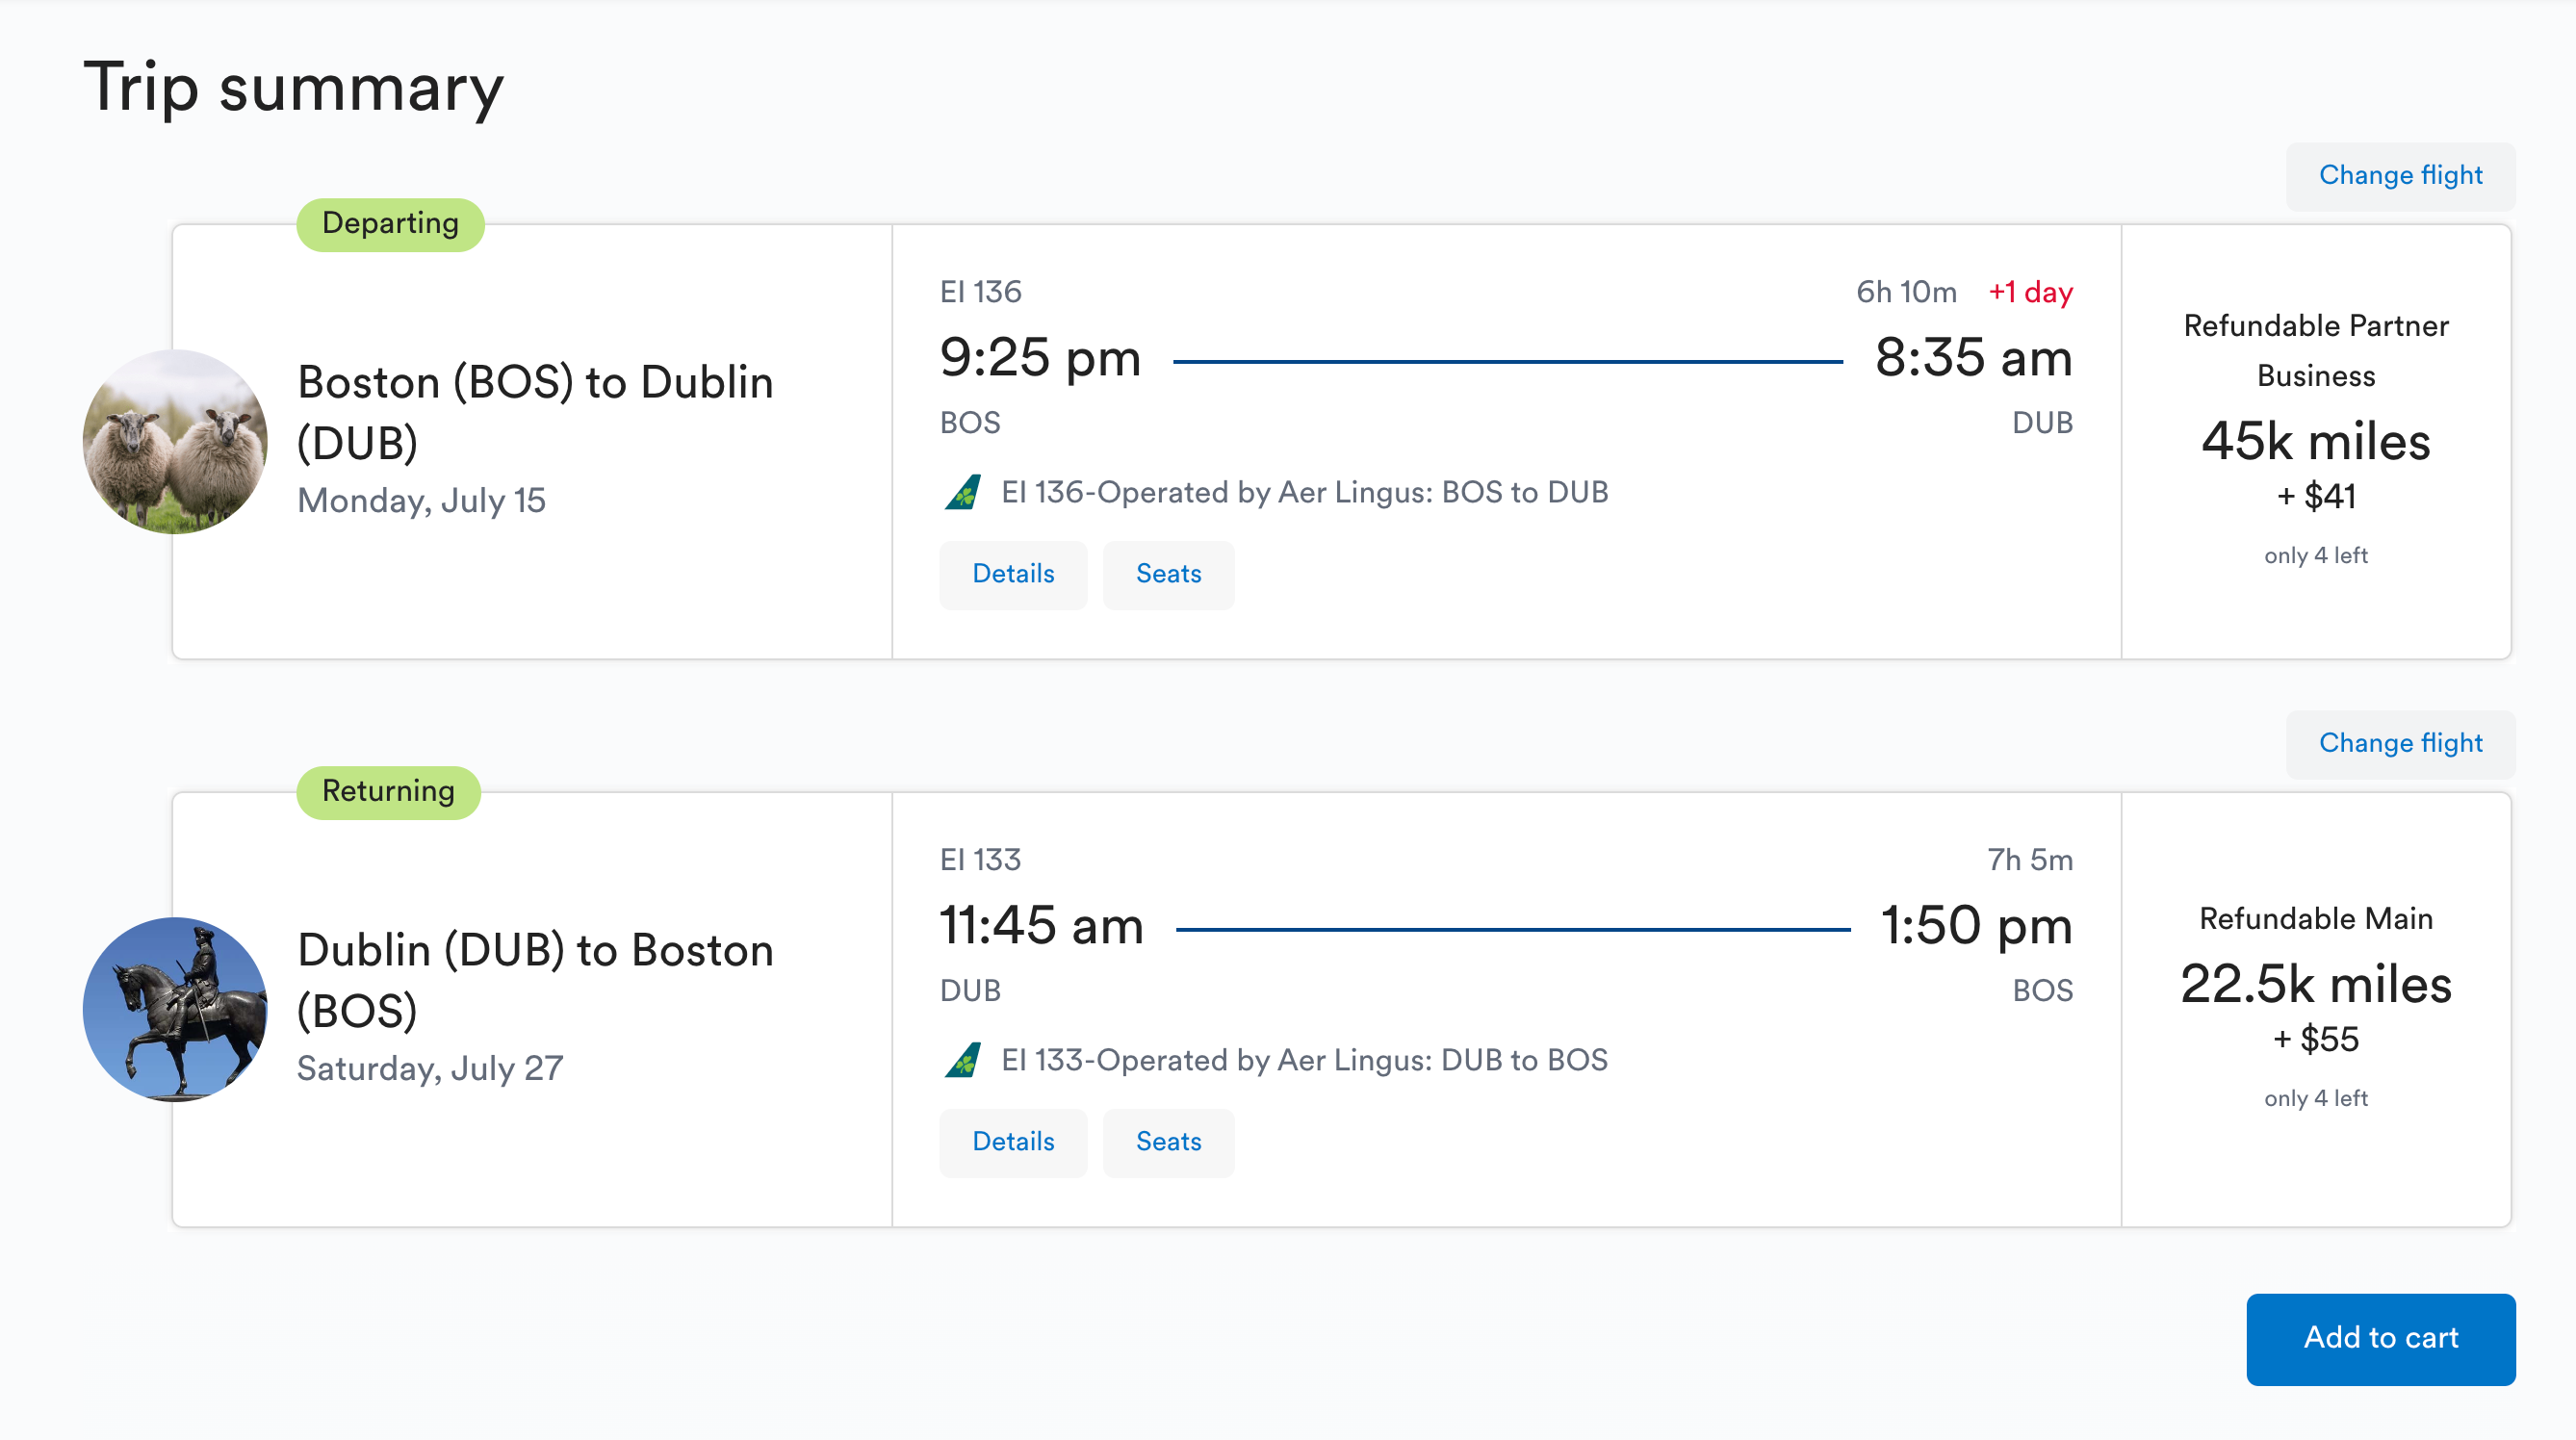View Seats for the Boston to Dublin flight

(x=1168, y=574)
